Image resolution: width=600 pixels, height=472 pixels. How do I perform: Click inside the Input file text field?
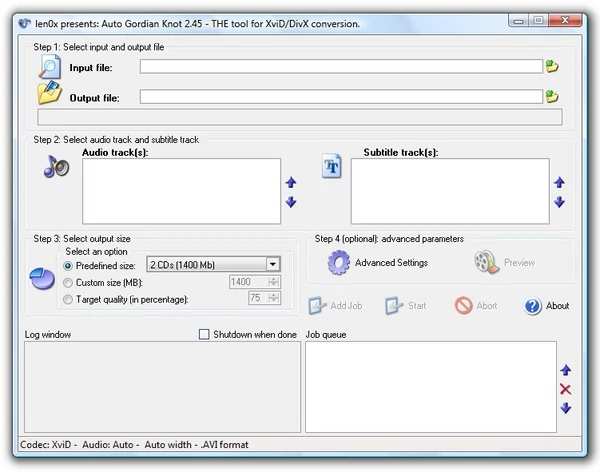[341, 66]
